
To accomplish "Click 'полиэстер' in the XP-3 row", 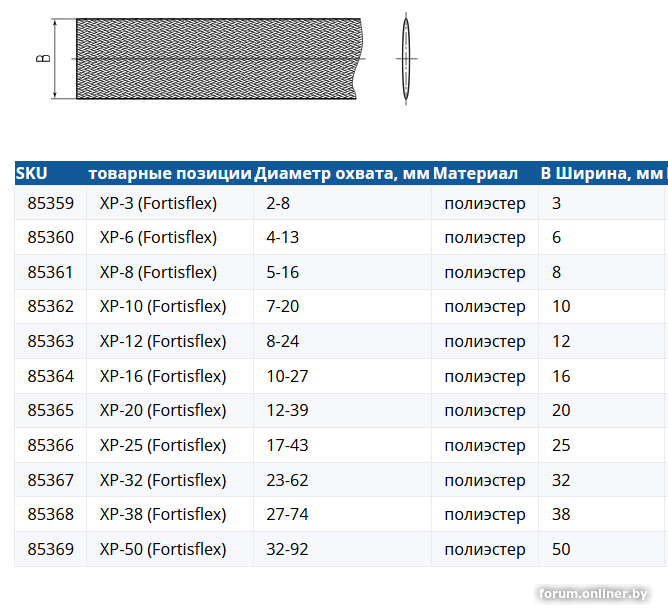I will point(485,204).
